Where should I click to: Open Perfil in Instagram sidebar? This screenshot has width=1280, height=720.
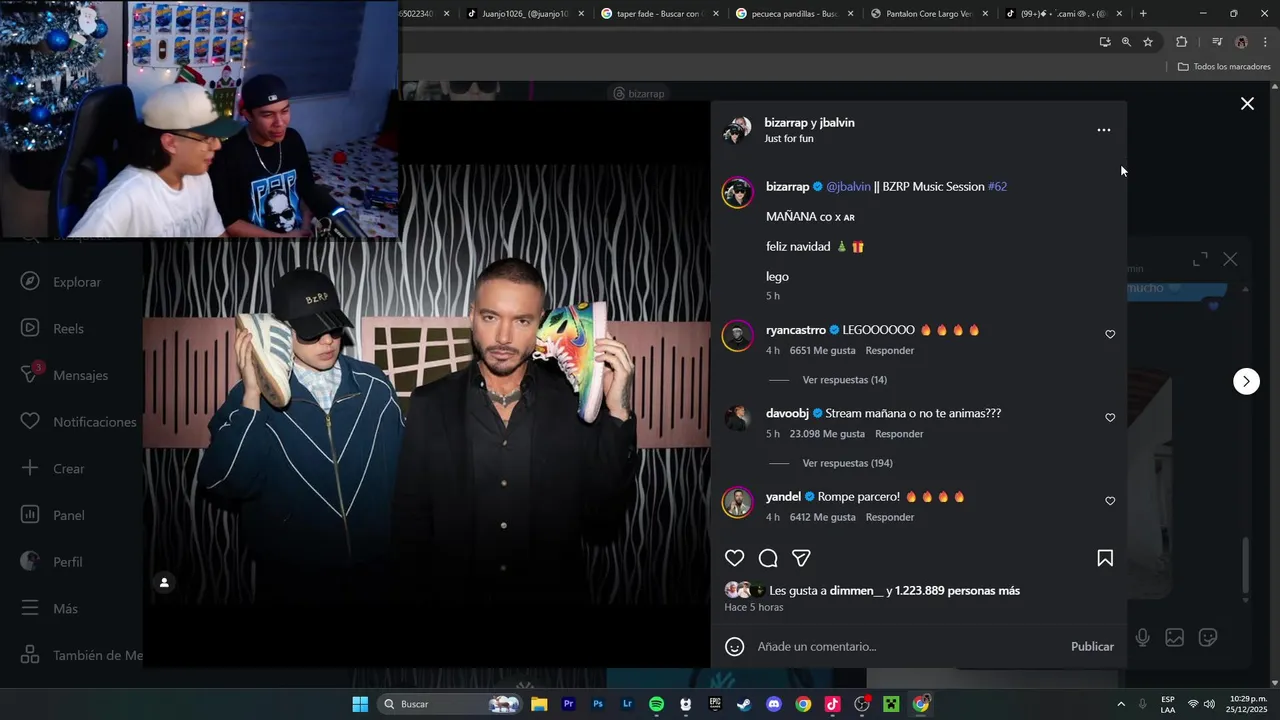(x=52, y=562)
